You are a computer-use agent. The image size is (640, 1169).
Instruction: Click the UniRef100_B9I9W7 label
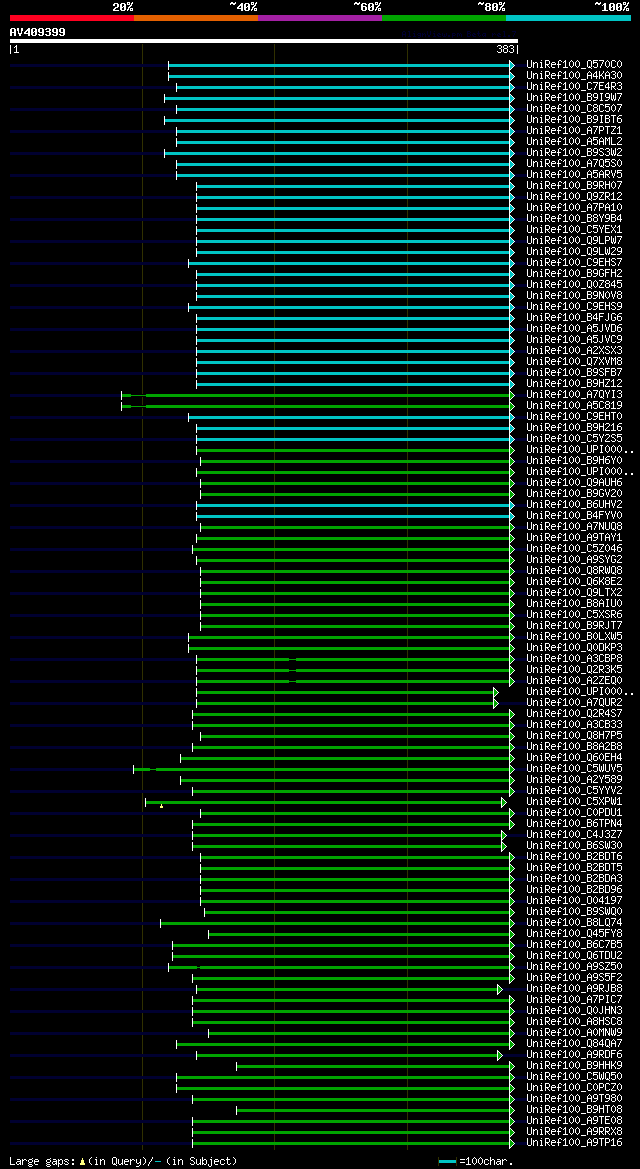click(x=574, y=98)
